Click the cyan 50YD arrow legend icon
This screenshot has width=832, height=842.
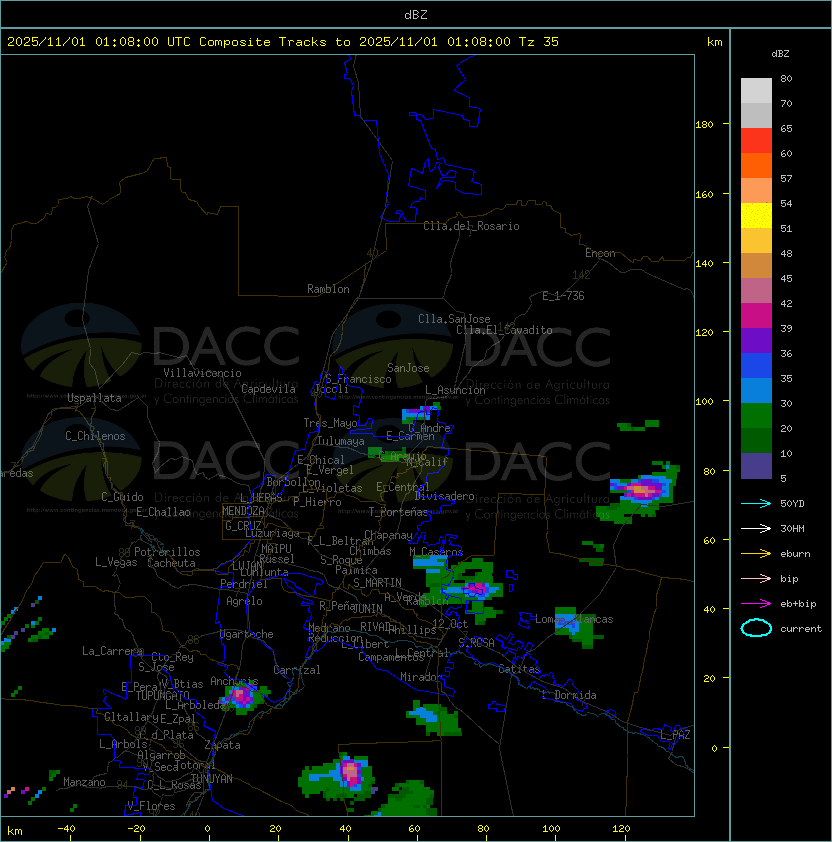pyautogui.click(x=756, y=503)
